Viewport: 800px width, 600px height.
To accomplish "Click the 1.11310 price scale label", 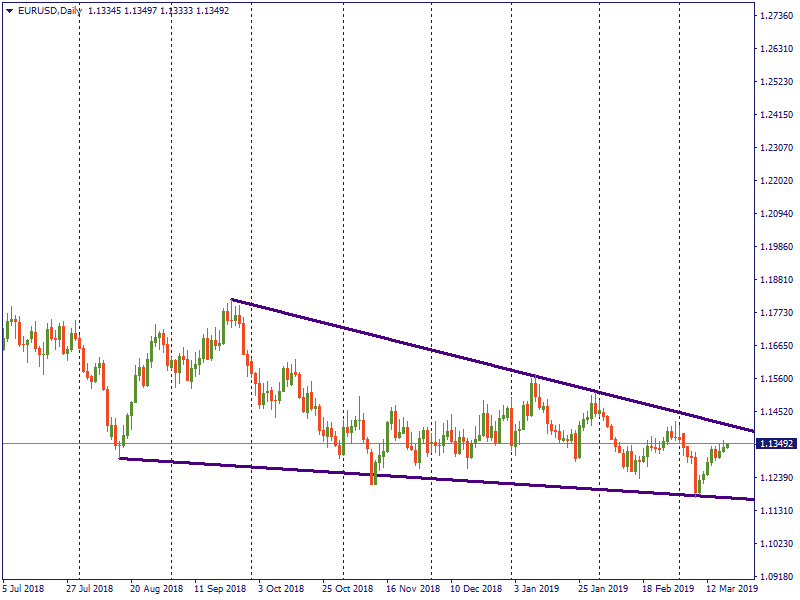I will (x=776, y=511).
